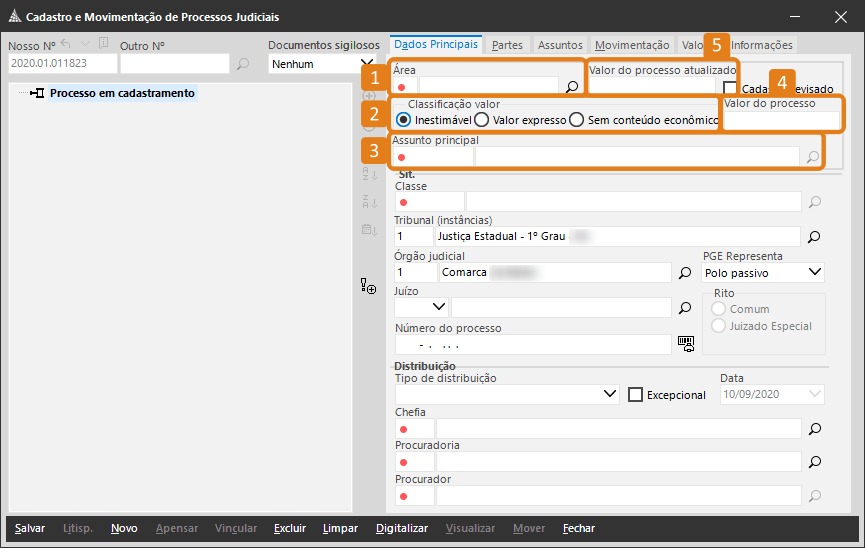Click the Juízo lookup magnifier icon
The image size is (865, 548).
685,307
